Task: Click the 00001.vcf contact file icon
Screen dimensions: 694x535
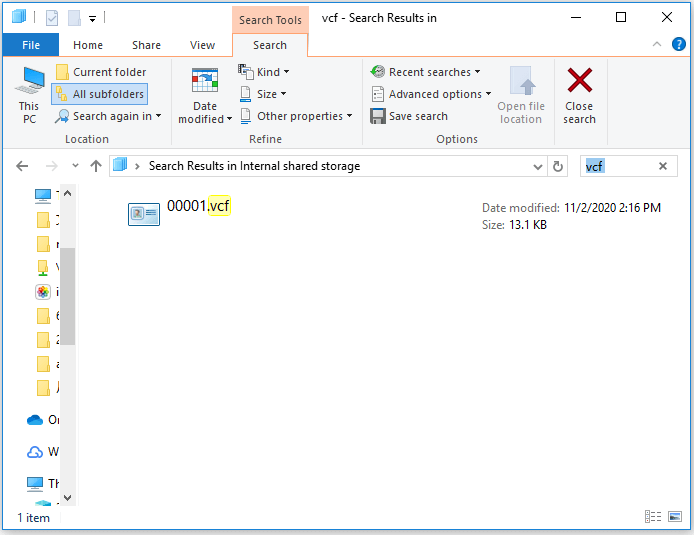Action: (144, 213)
